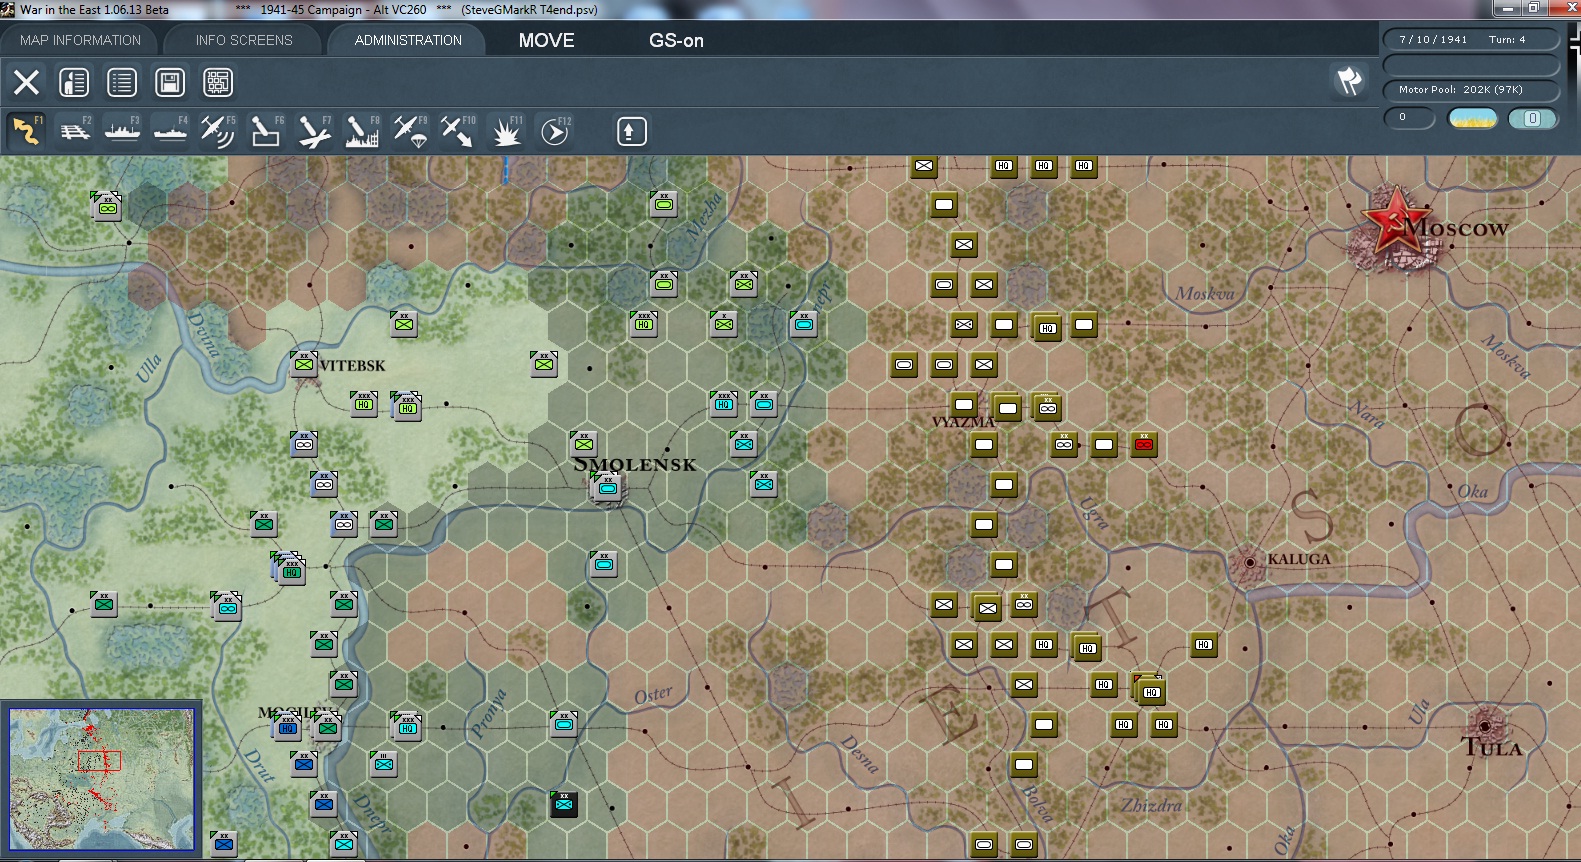
Task: Click the F12 end turn icon
Action: tap(555, 131)
